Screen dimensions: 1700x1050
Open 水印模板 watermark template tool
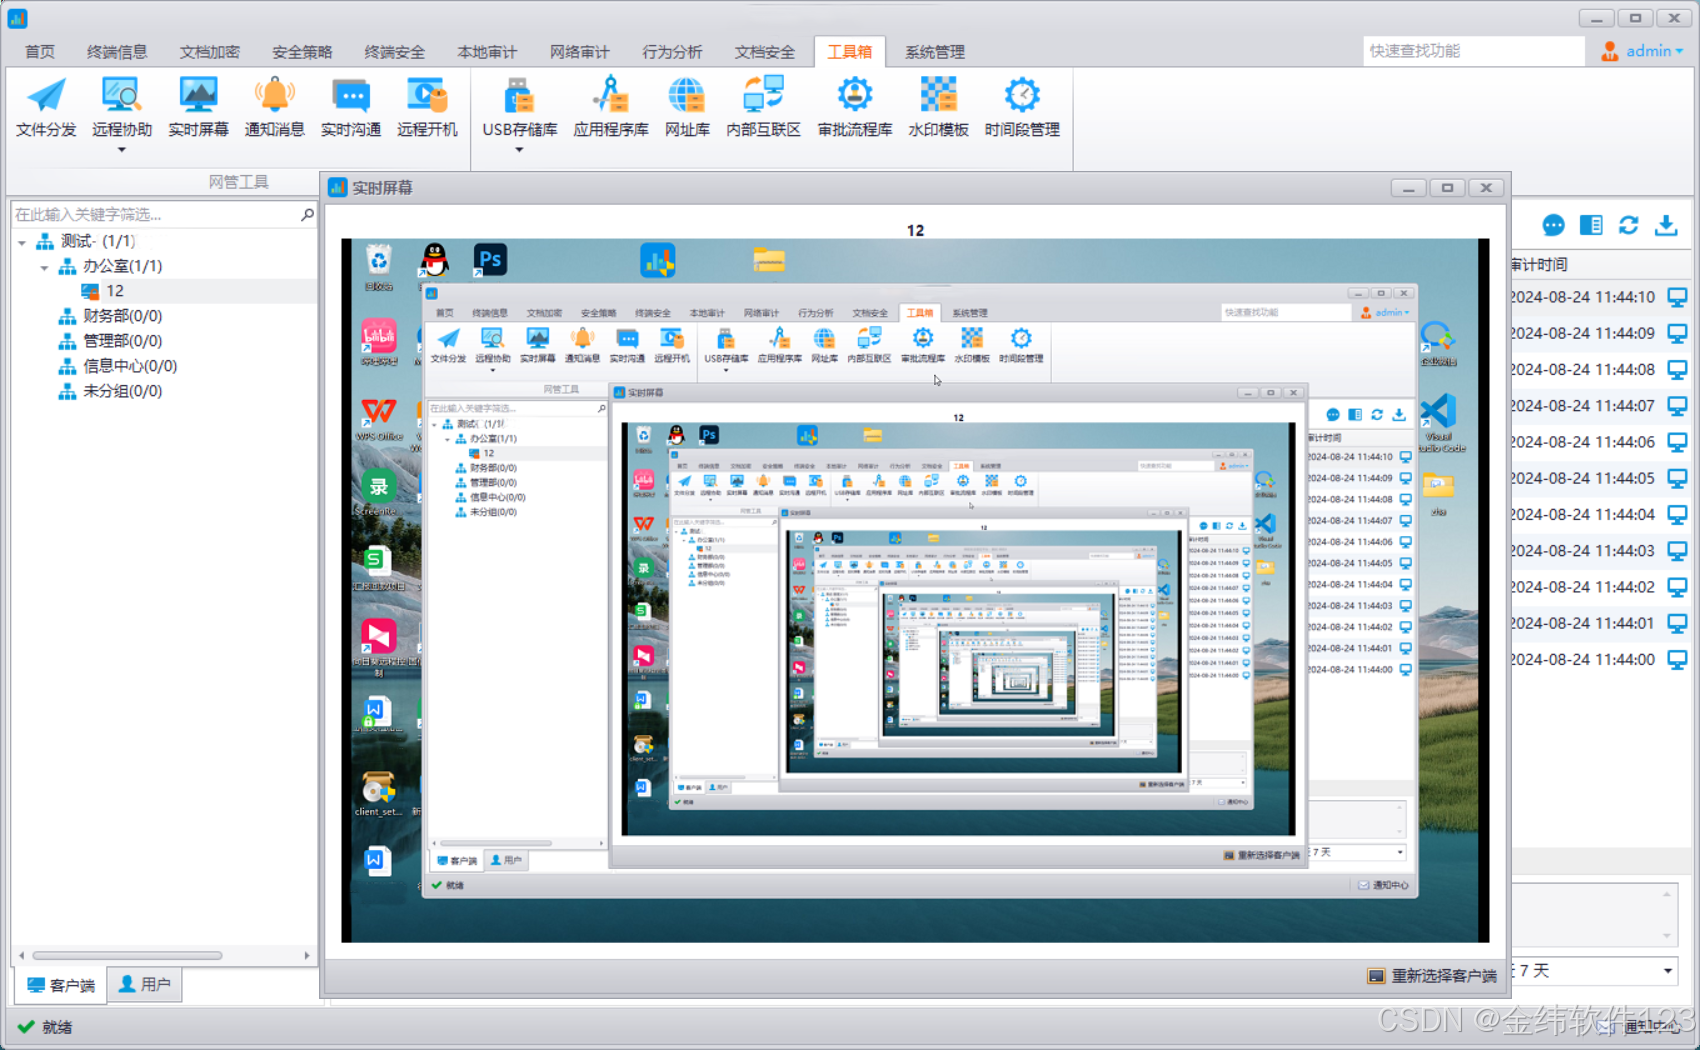pos(938,107)
